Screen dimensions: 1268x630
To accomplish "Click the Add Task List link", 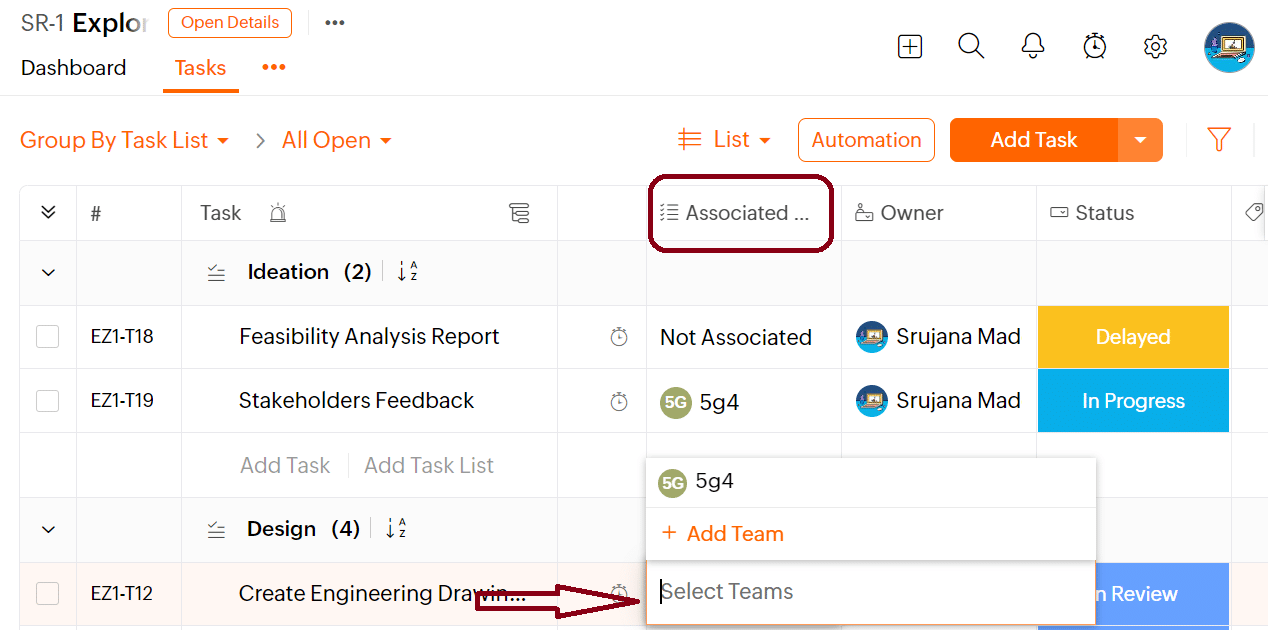I will [x=429, y=465].
